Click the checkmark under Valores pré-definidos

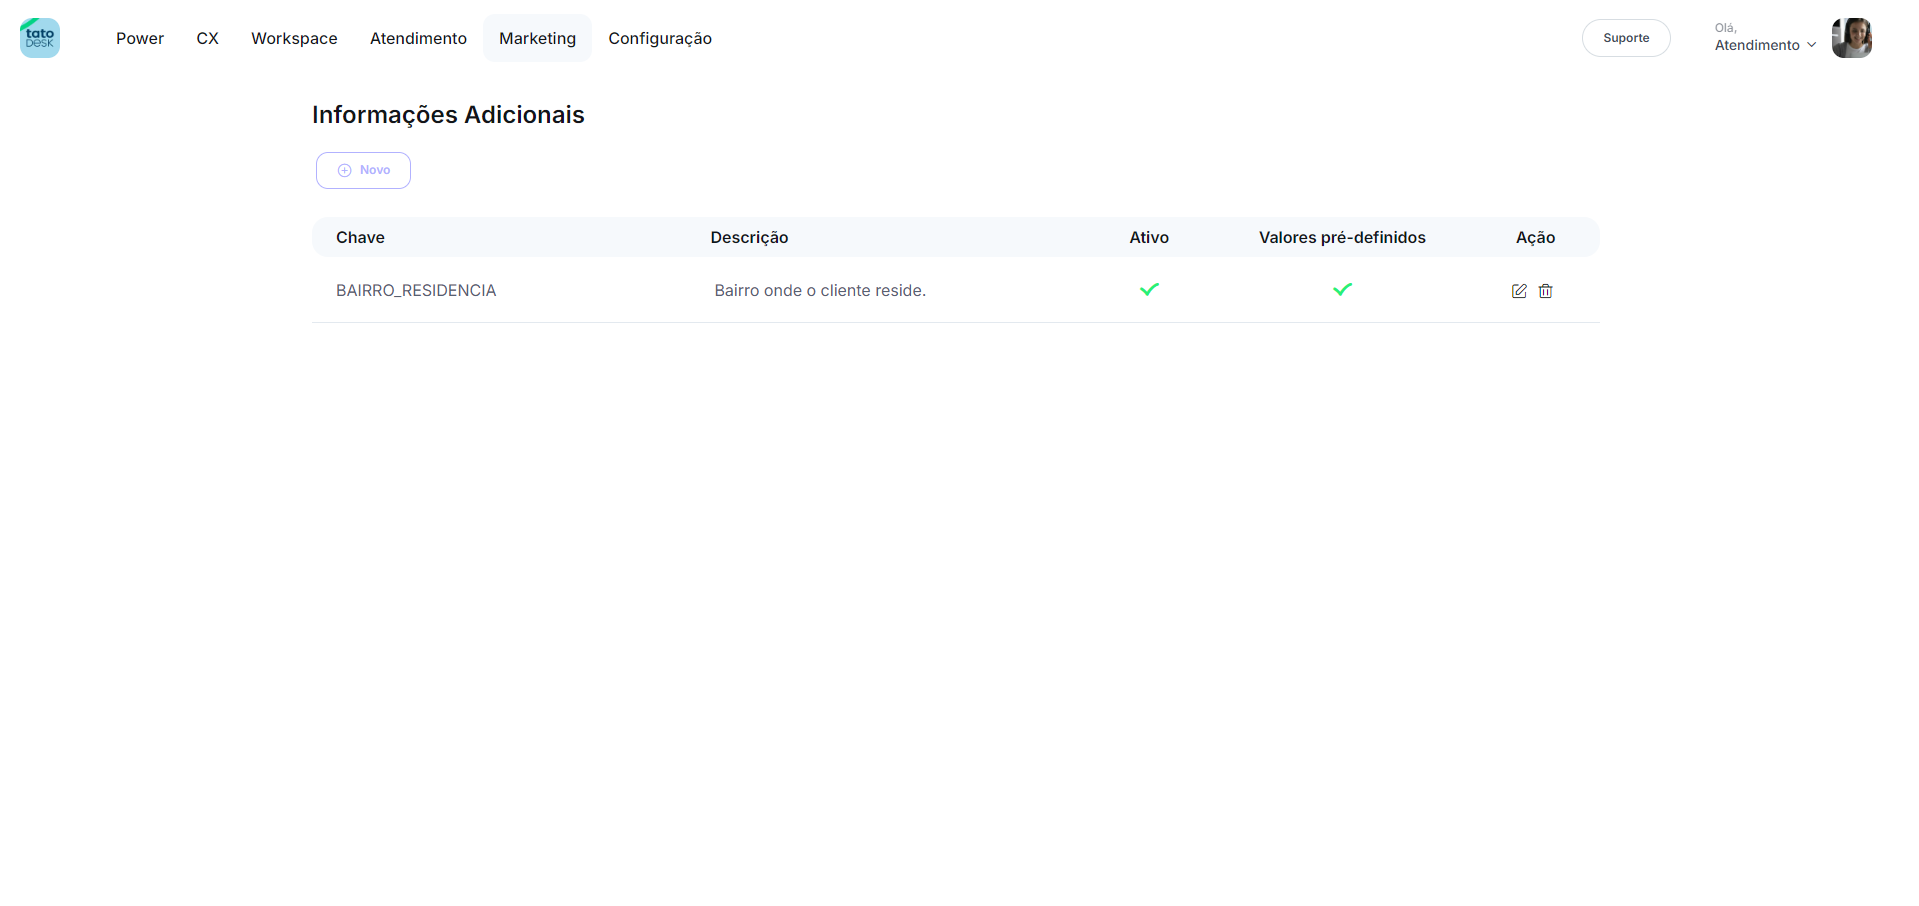coord(1342,290)
